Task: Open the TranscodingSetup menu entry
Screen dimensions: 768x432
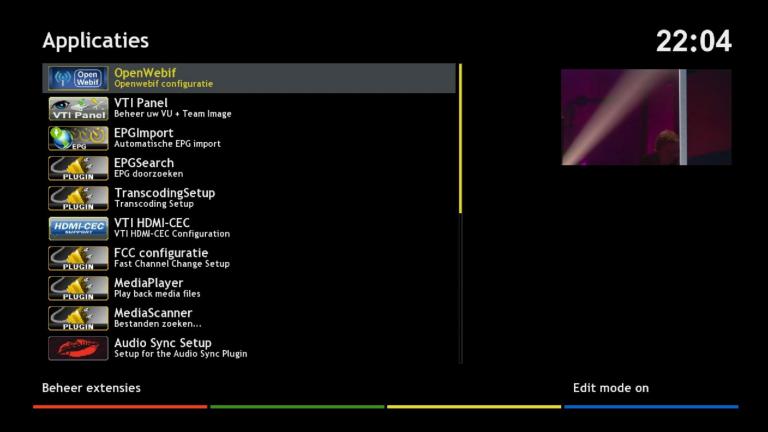Action: point(164,197)
